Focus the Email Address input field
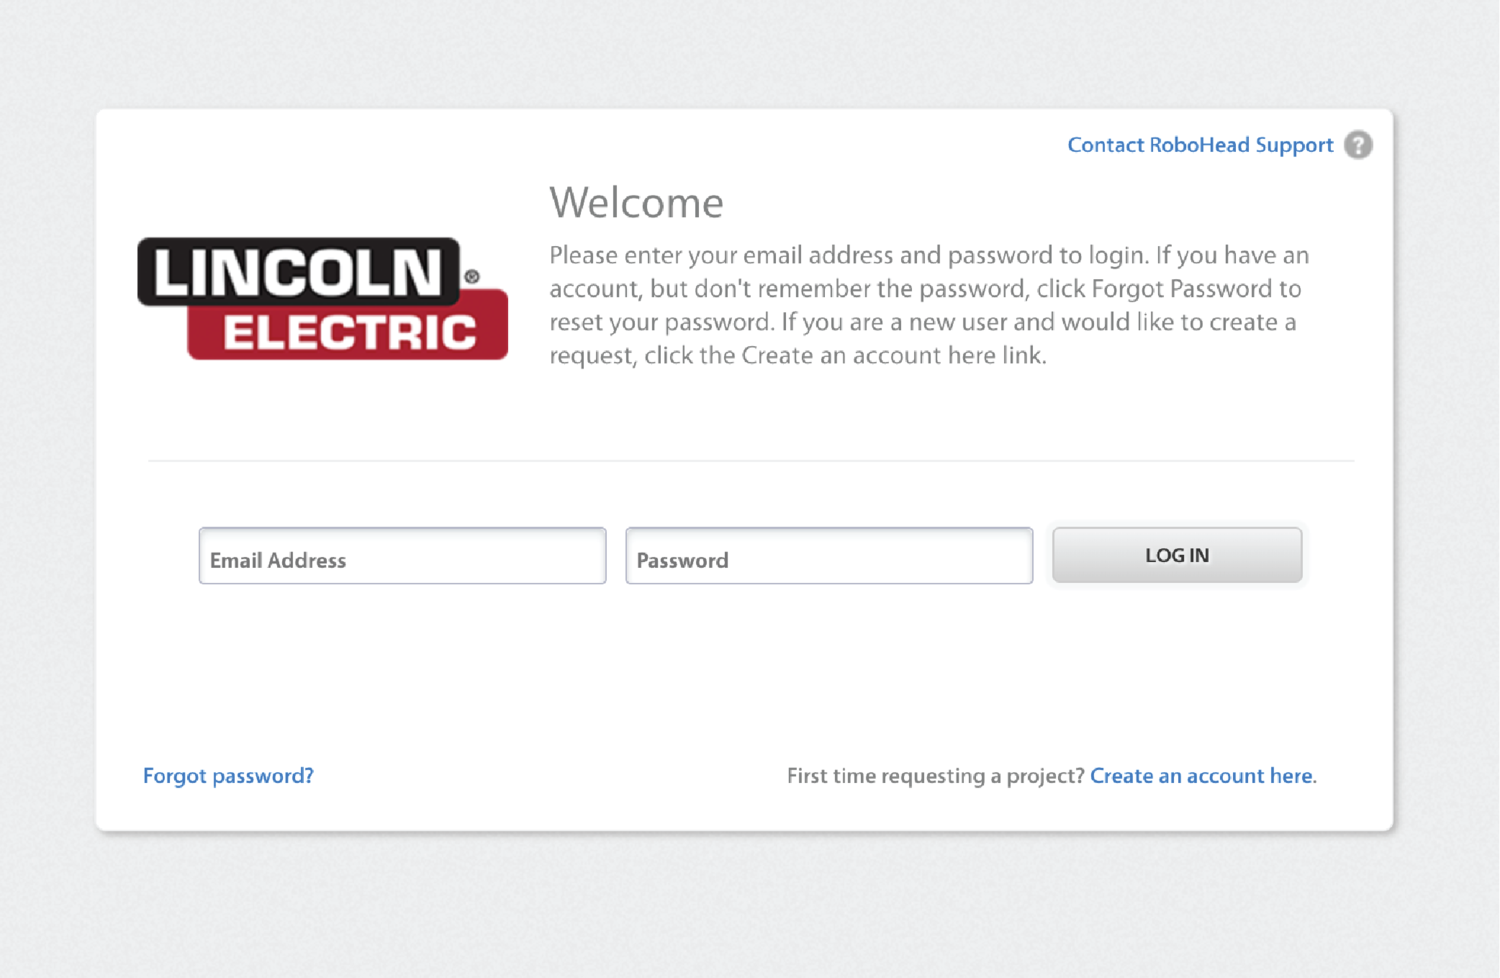 pos(402,556)
